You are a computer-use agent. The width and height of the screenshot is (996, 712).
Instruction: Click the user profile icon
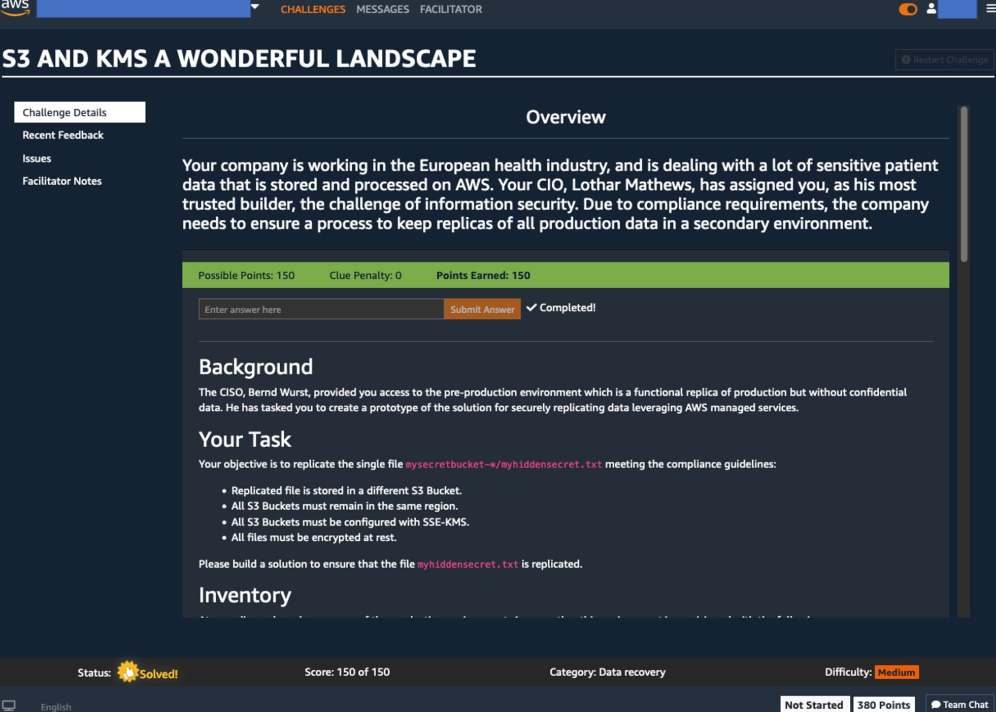(931, 8)
